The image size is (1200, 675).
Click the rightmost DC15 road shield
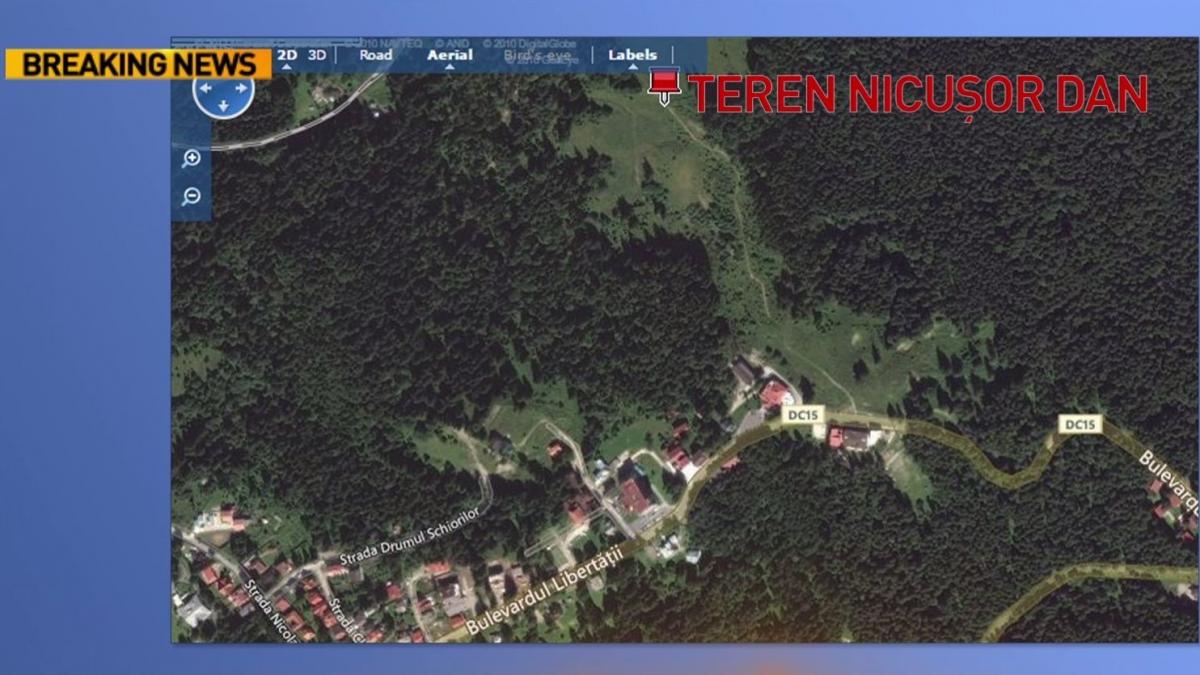1080,424
